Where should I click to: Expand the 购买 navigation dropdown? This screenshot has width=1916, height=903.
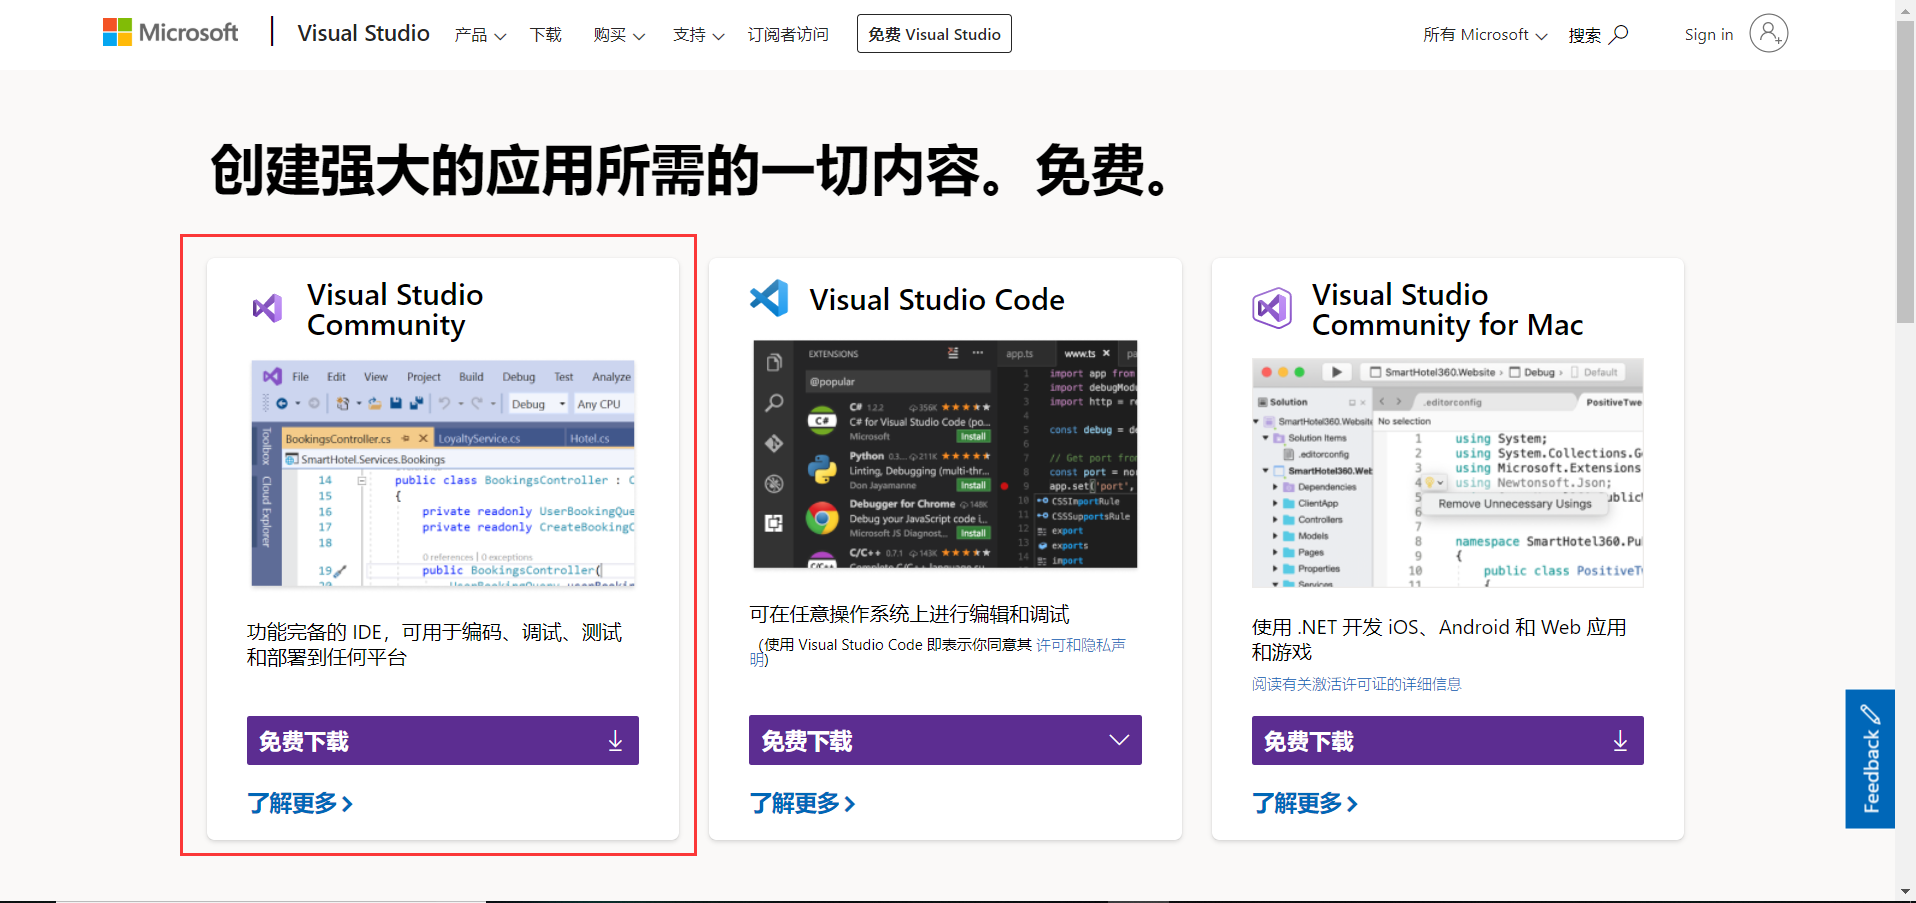tap(619, 34)
